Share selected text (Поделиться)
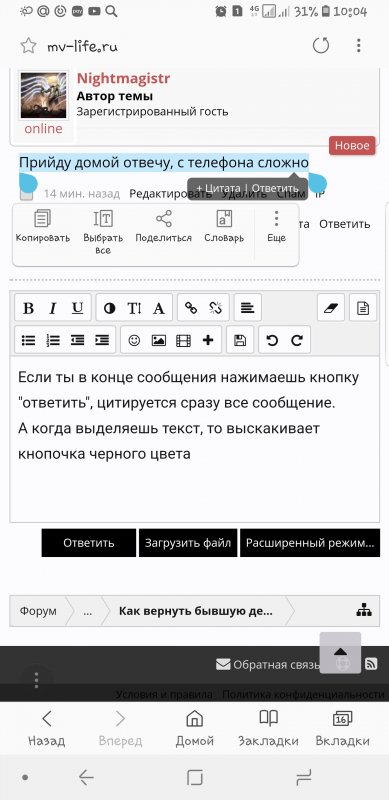Screen dimensions: 389x800 point(163,226)
